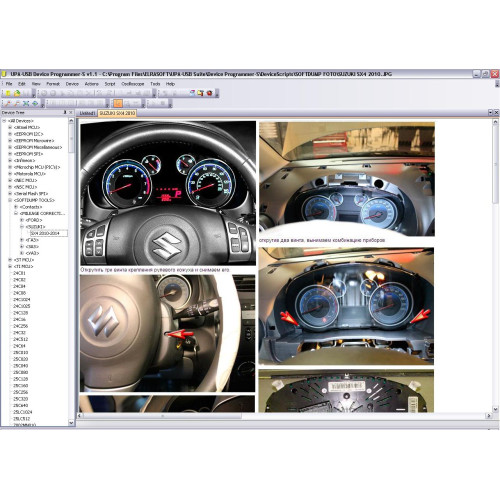Select SX4 2010-2014 tree item
Image resolution: width=500 pixels, height=500 pixels.
(x=45, y=234)
